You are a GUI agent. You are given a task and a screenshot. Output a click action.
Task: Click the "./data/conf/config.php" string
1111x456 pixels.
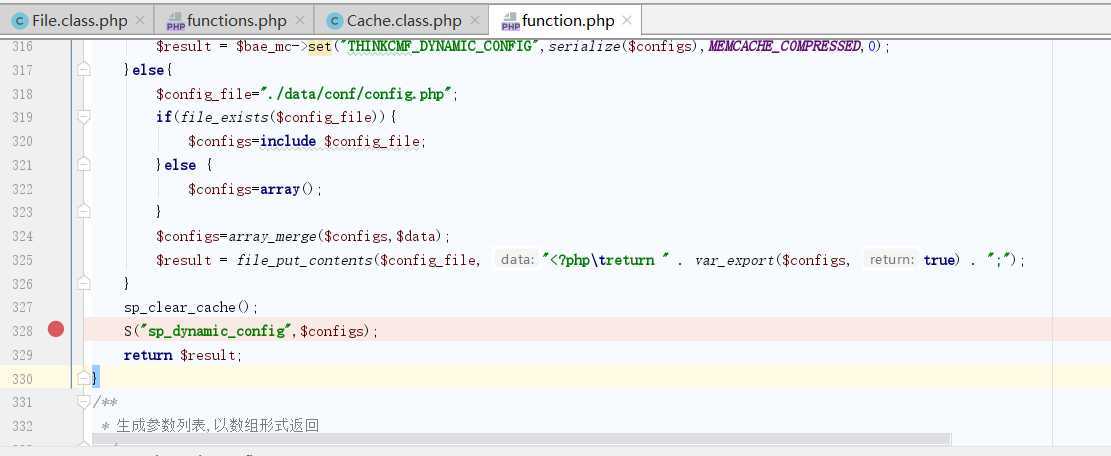(358, 93)
